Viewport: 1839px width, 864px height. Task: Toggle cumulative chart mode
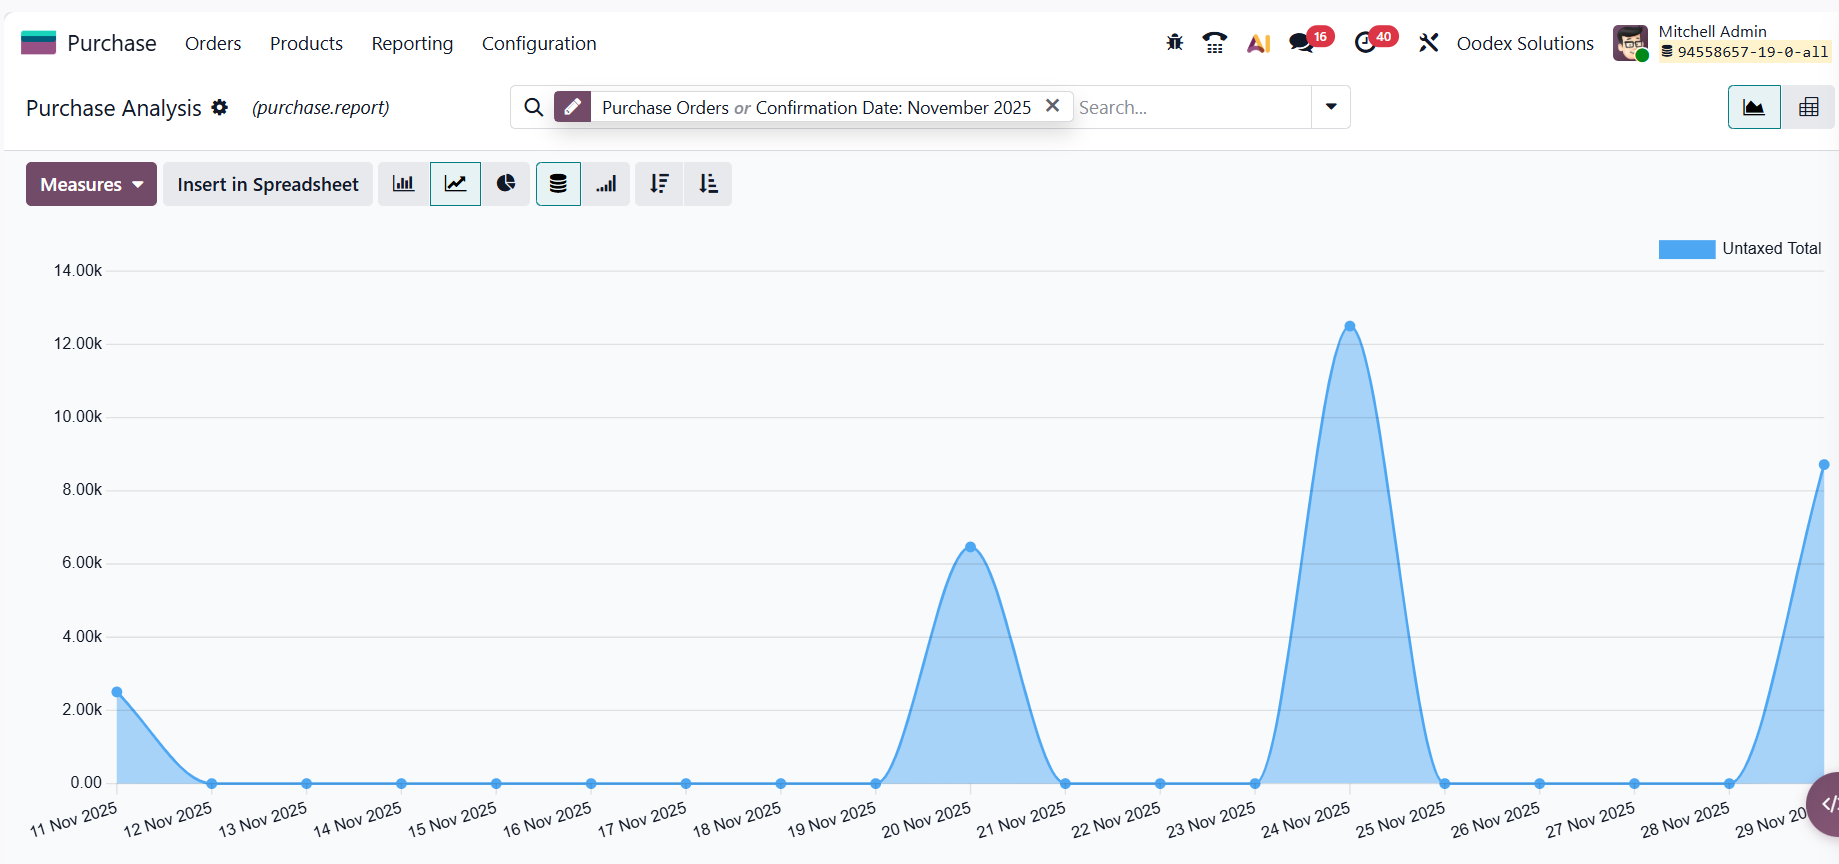(x=606, y=184)
